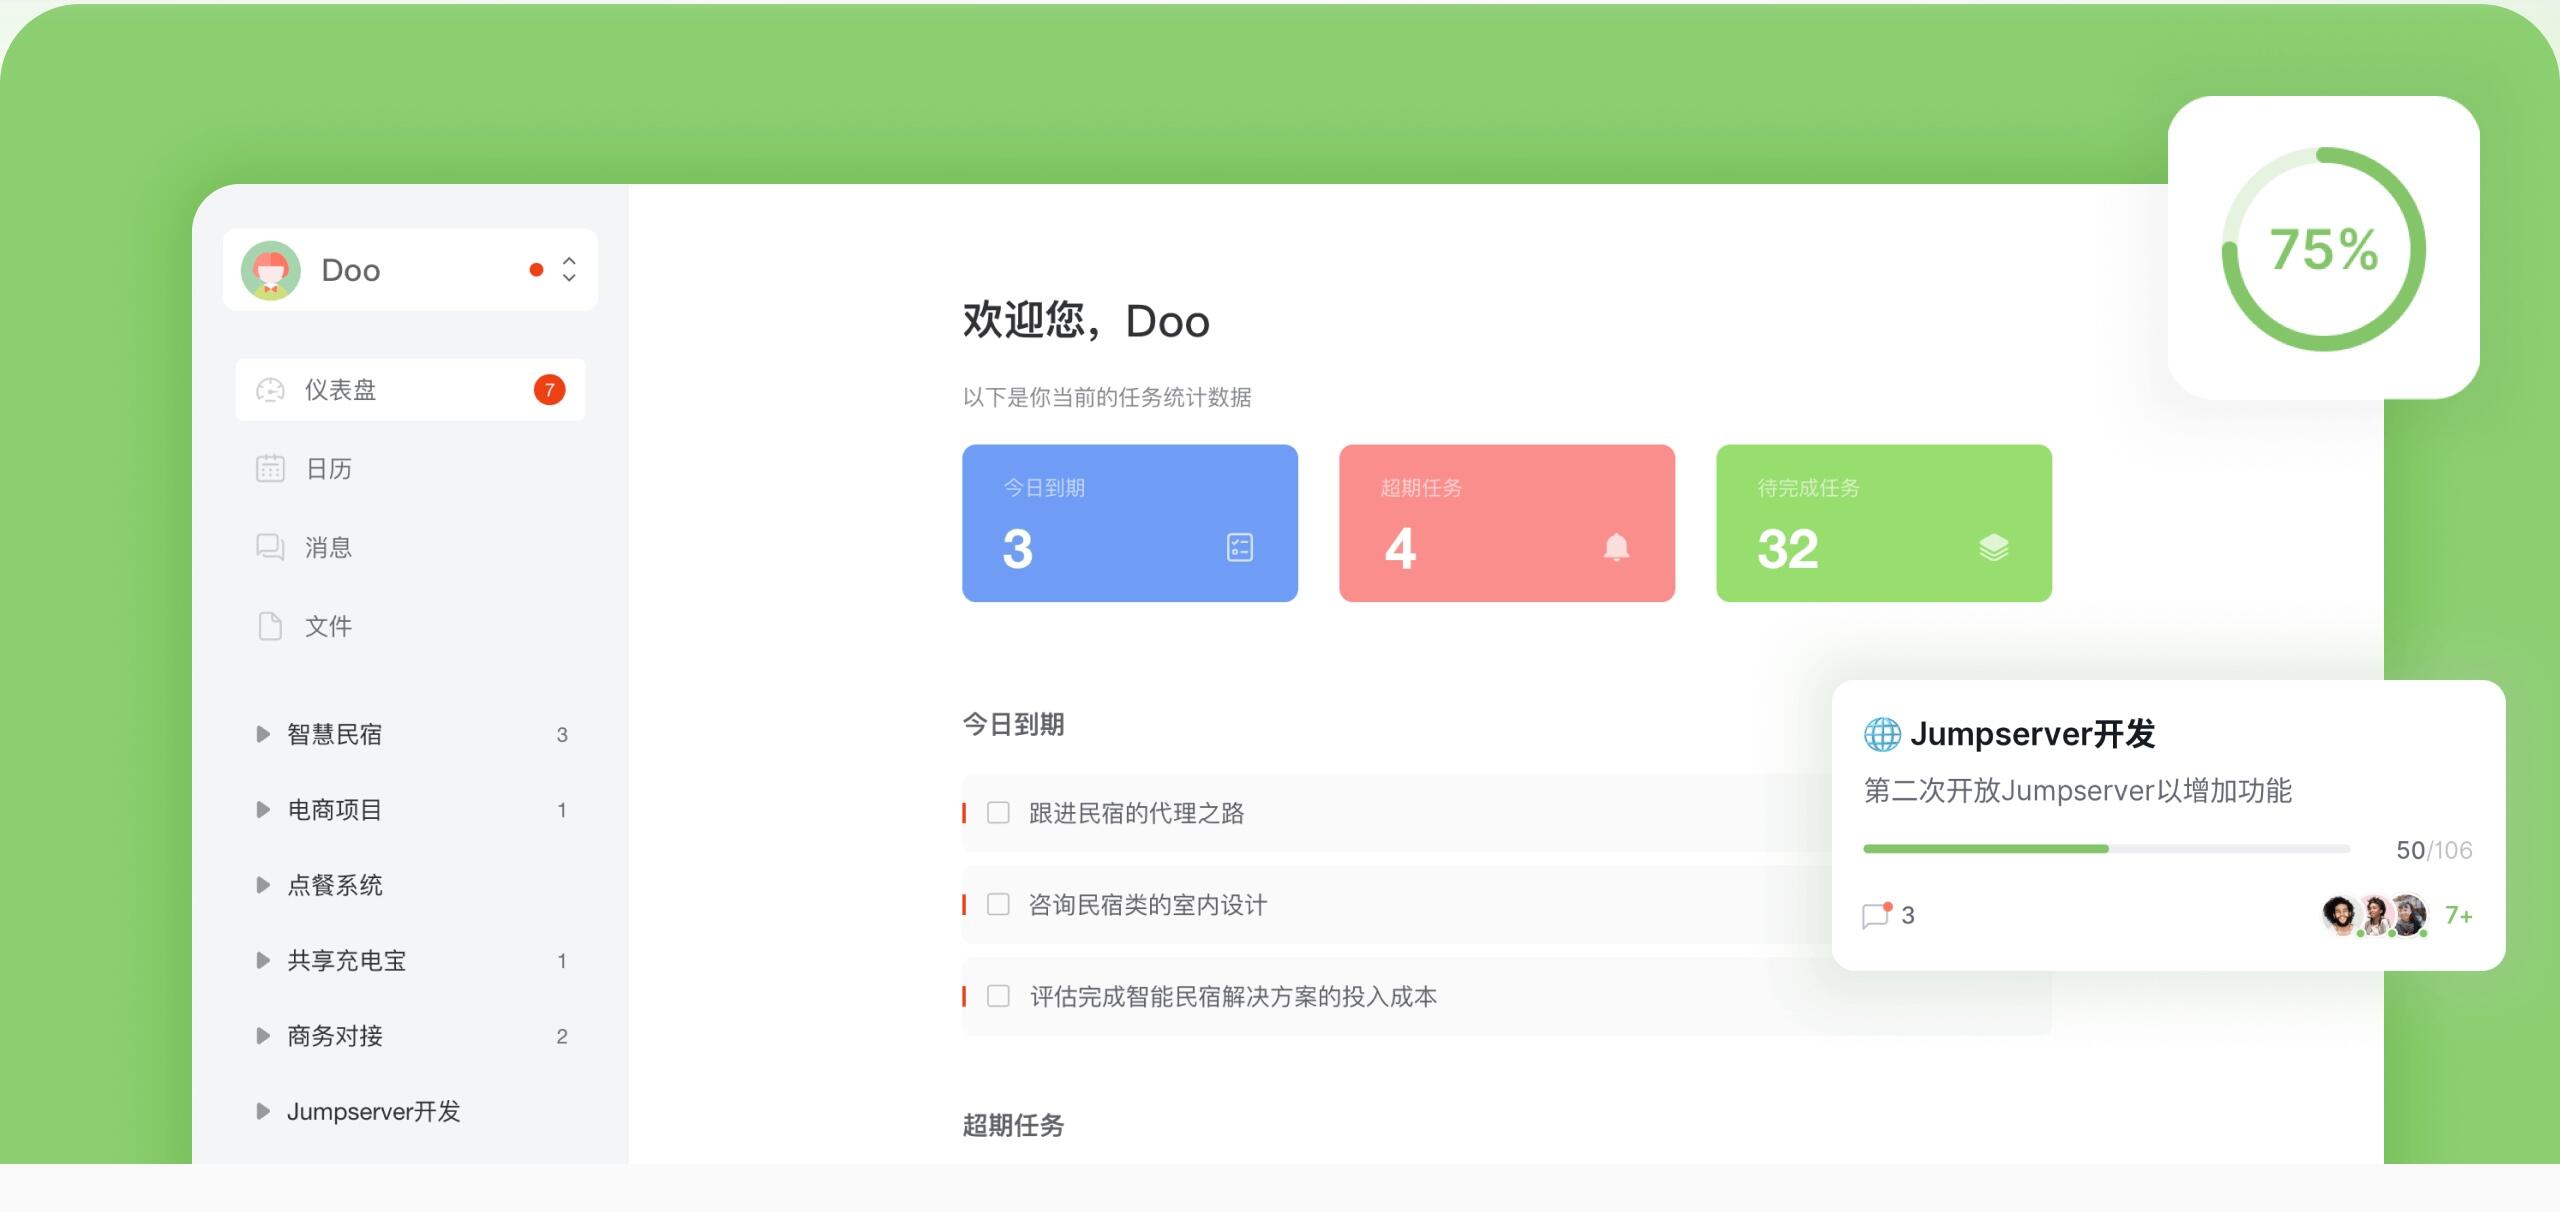The width and height of the screenshot is (2560, 1212).
Task: Select the 仪表盘 dashboard gauge icon
Action: pos(269,390)
